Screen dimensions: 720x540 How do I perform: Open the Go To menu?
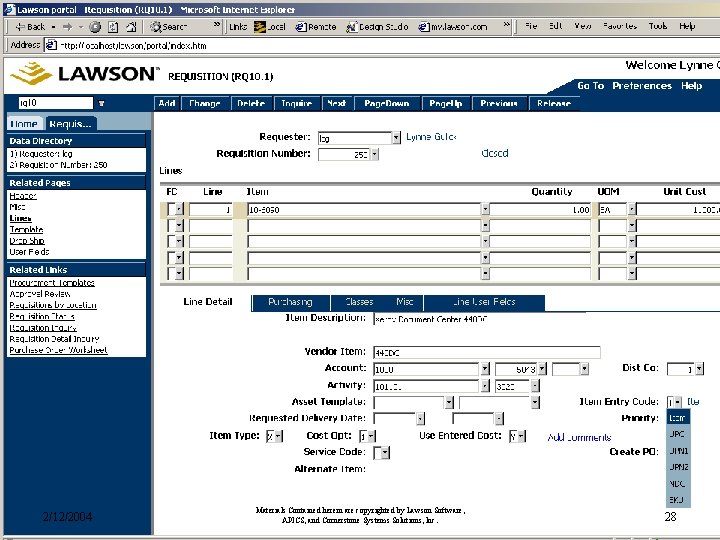(x=591, y=86)
